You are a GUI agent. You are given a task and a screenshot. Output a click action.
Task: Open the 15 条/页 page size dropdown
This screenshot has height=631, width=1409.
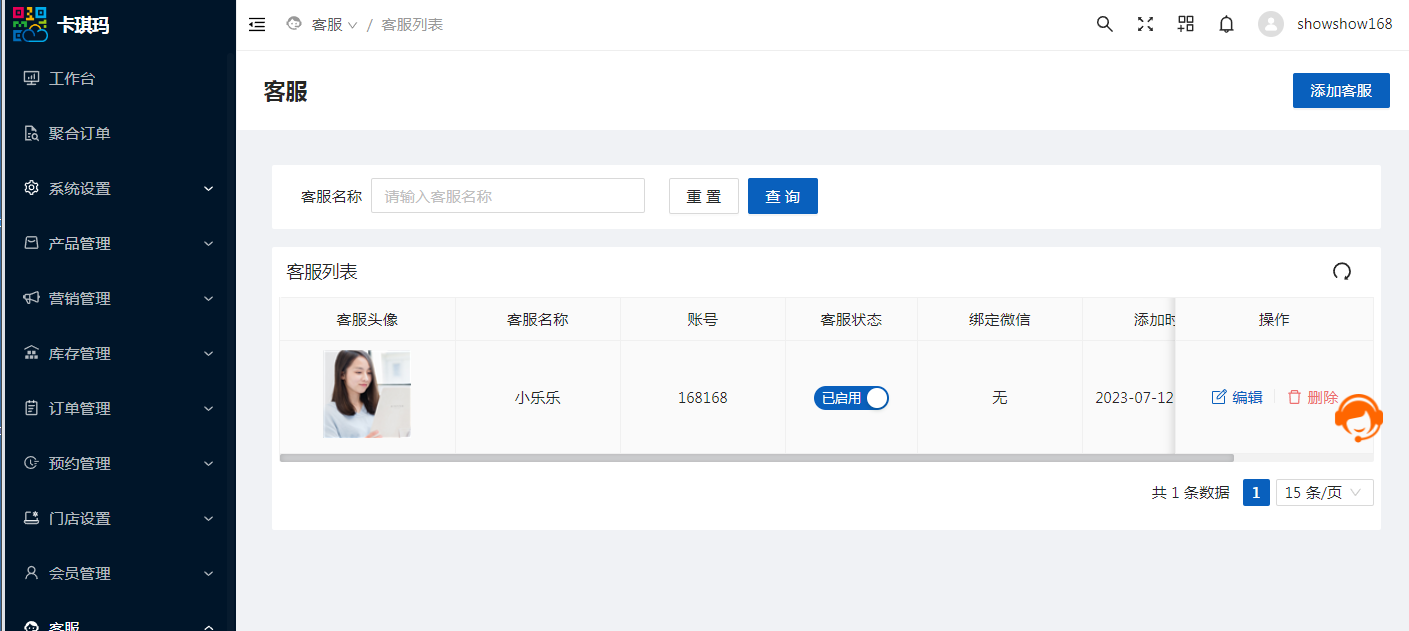(x=1323, y=493)
